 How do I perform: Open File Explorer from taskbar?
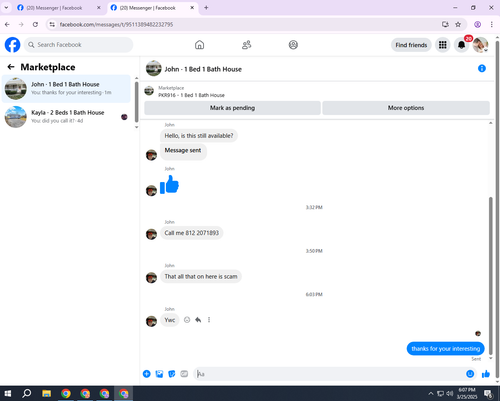click(46, 394)
